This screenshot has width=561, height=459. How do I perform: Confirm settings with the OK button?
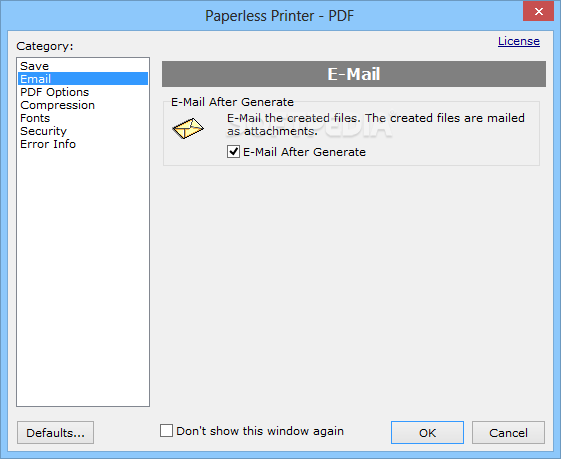coord(427,433)
